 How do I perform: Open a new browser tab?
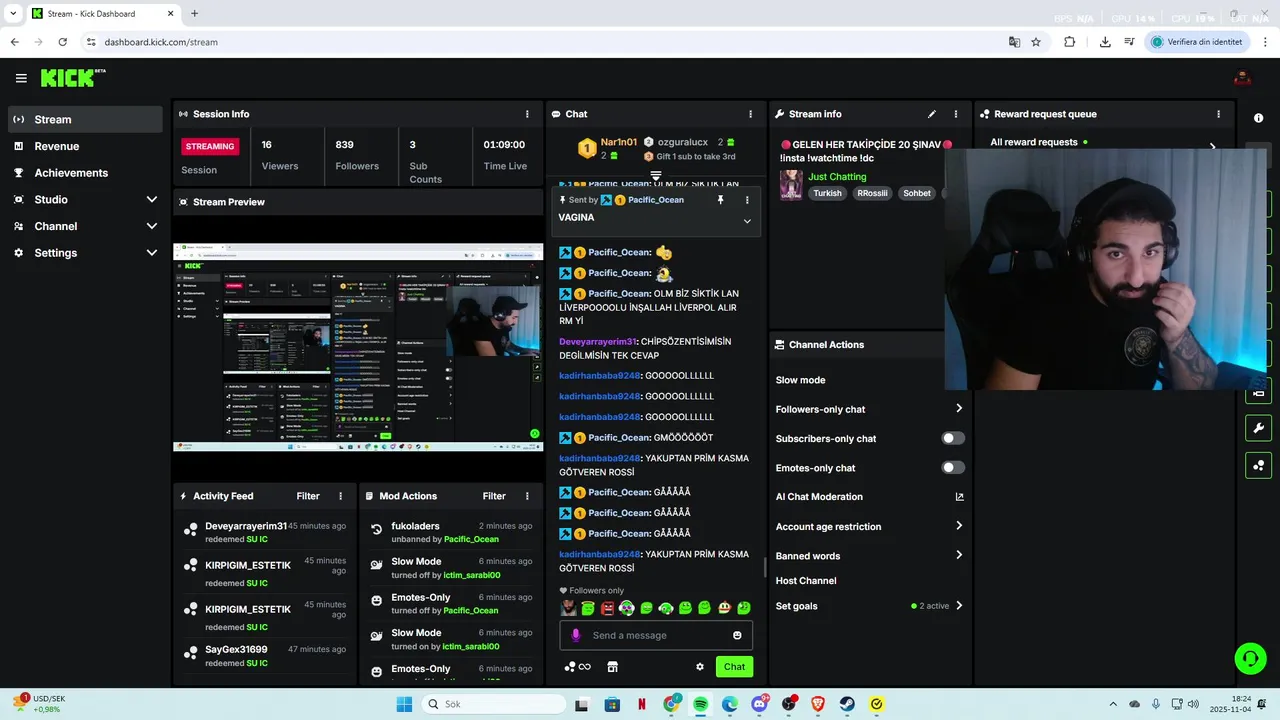(194, 14)
